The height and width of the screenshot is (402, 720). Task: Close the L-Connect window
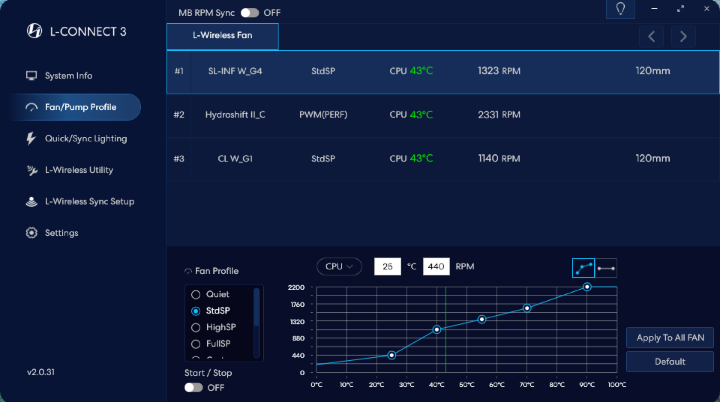707,9
